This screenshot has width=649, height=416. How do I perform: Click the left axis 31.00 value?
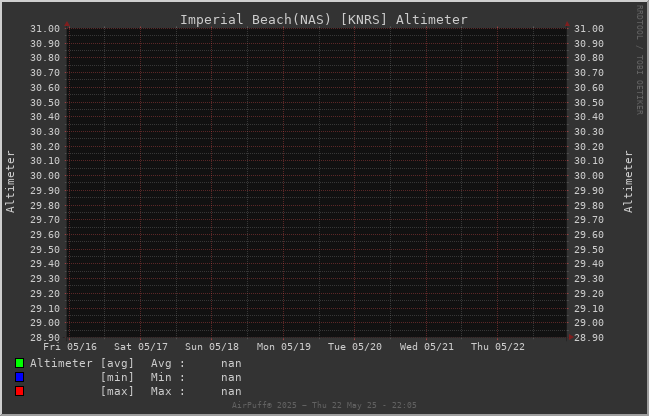[x=45, y=29]
